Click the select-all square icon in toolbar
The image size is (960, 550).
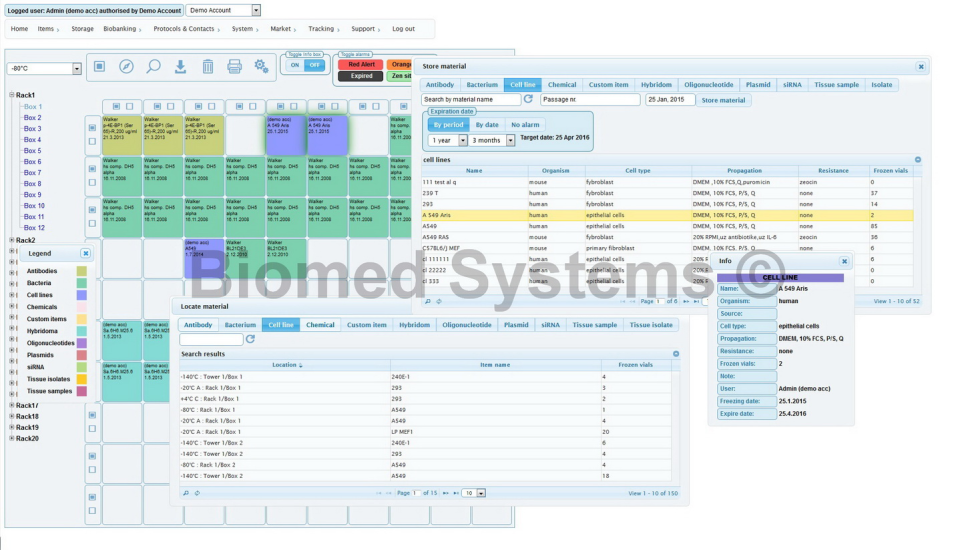pyautogui.click(x=99, y=66)
